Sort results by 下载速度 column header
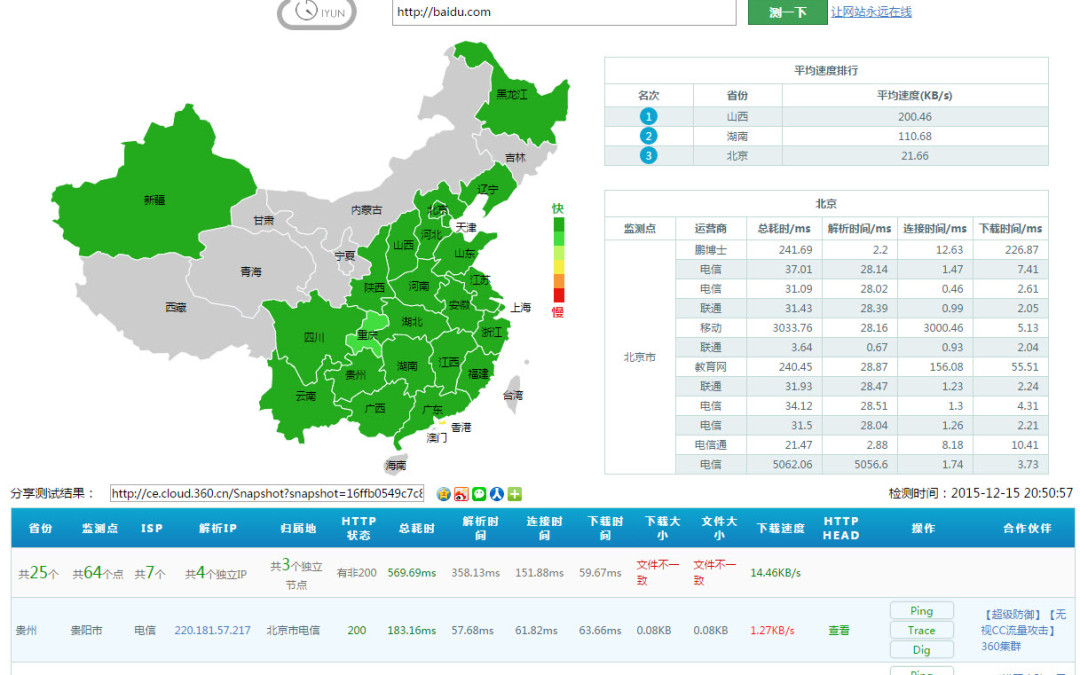The width and height of the screenshot is (1080, 675). (780, 528)
